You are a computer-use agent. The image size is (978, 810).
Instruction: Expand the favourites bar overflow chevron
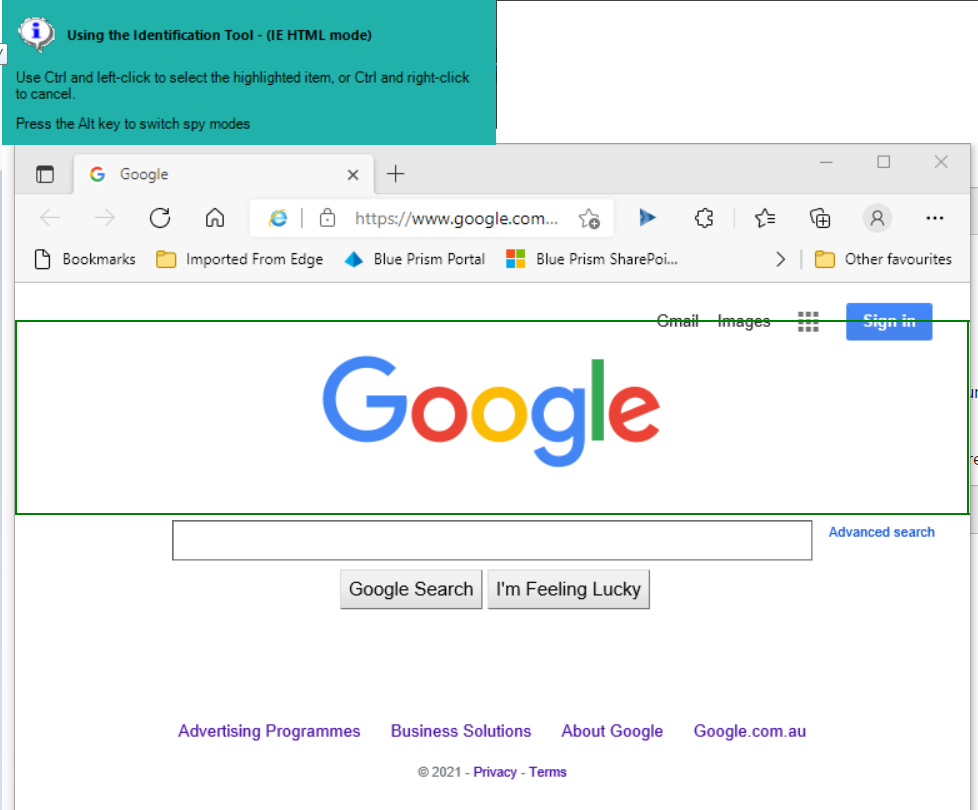[780, 259]
